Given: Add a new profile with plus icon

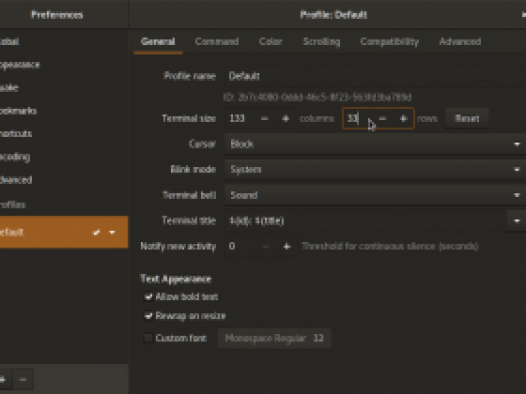Looking at the screenshot, I should (x=3, y=380).
